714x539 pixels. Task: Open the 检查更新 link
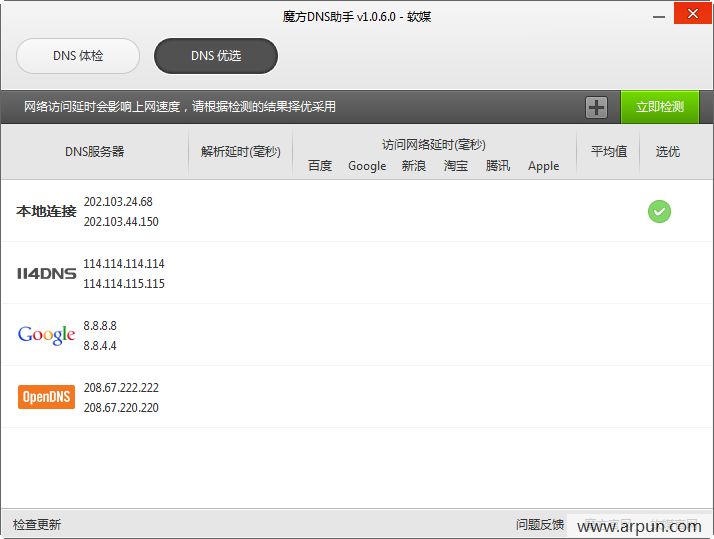[x=37, y=525]
